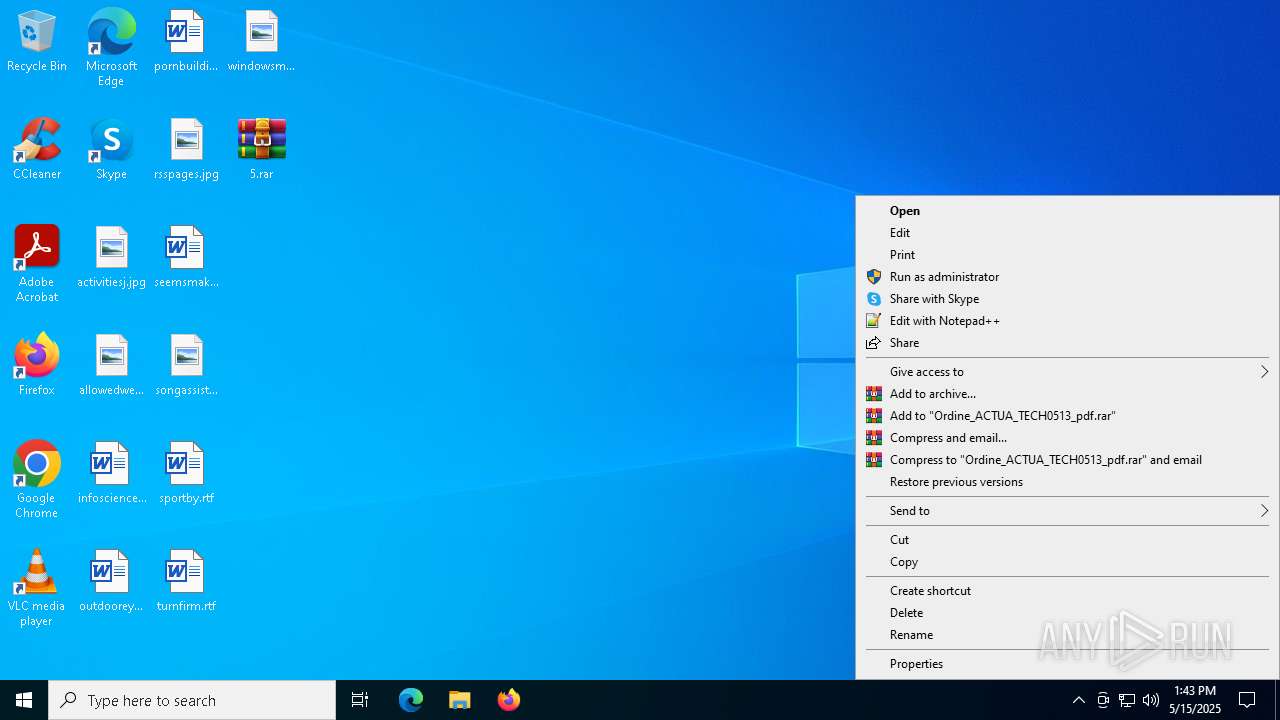Choose Edit in the context menu

pyautogui.click(x=1067, y=233)
